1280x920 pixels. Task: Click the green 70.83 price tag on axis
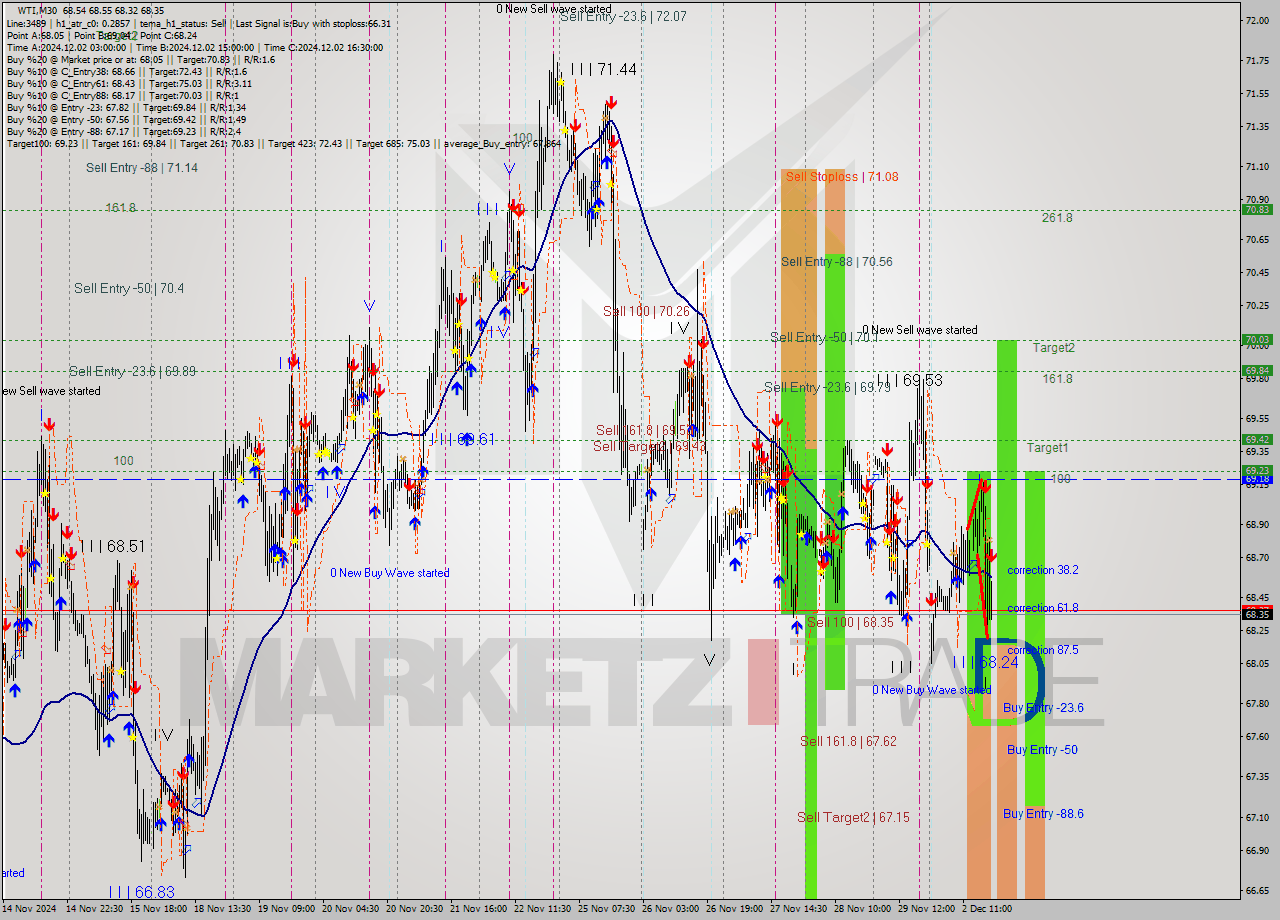pos(1257,209)
